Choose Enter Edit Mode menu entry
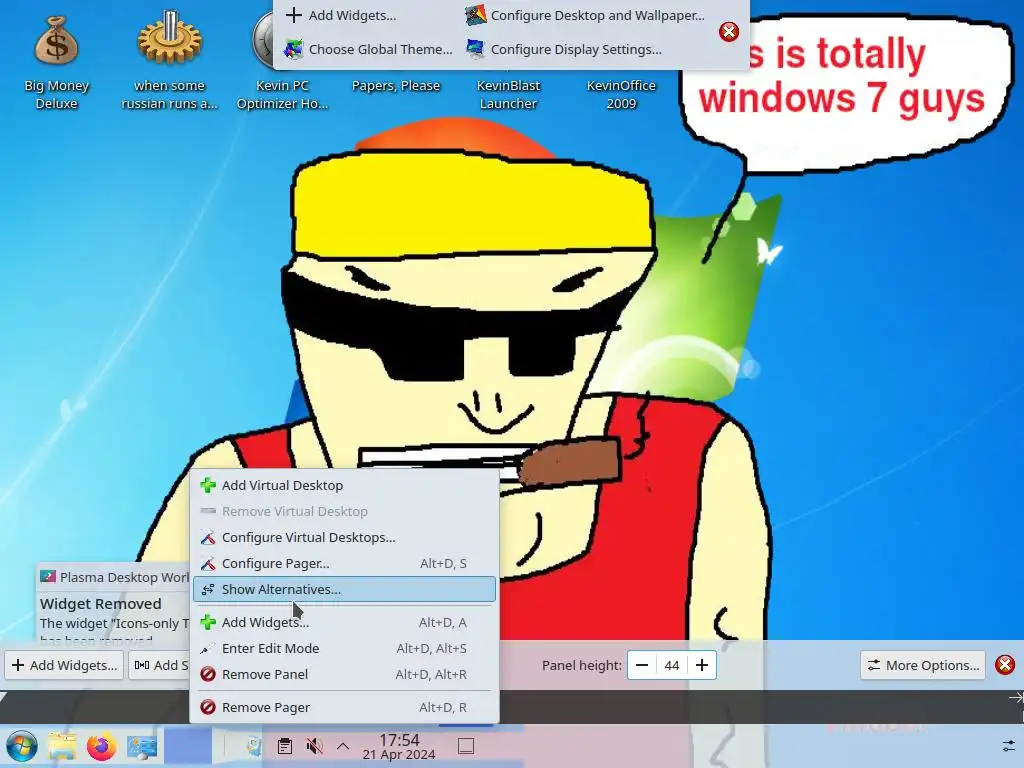The height and width of the screenshot is (768, 1024). tap(344, 648)
